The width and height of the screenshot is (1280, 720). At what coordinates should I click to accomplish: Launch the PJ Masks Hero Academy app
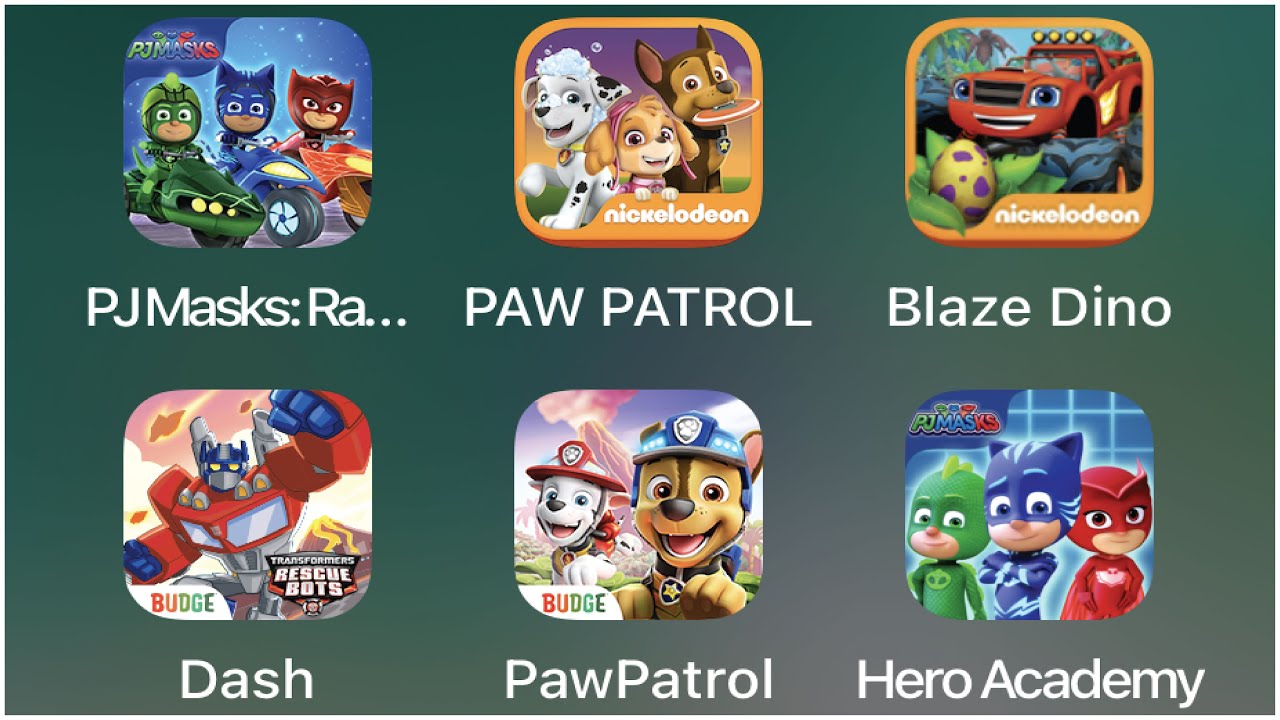point(1029,504)
